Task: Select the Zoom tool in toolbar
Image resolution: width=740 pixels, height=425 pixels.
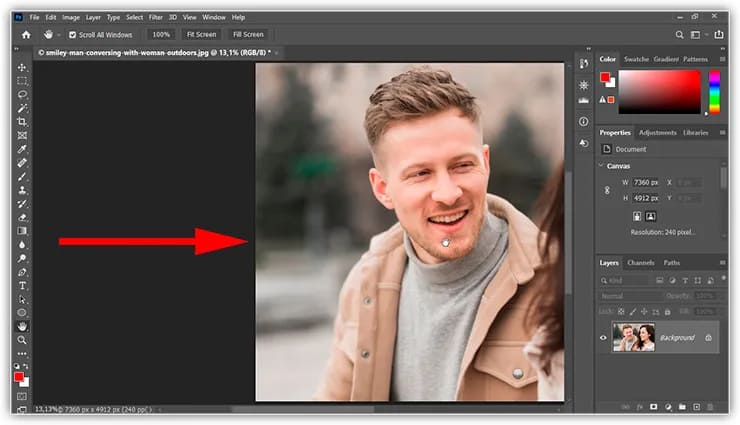Action: tap(22, 340)
